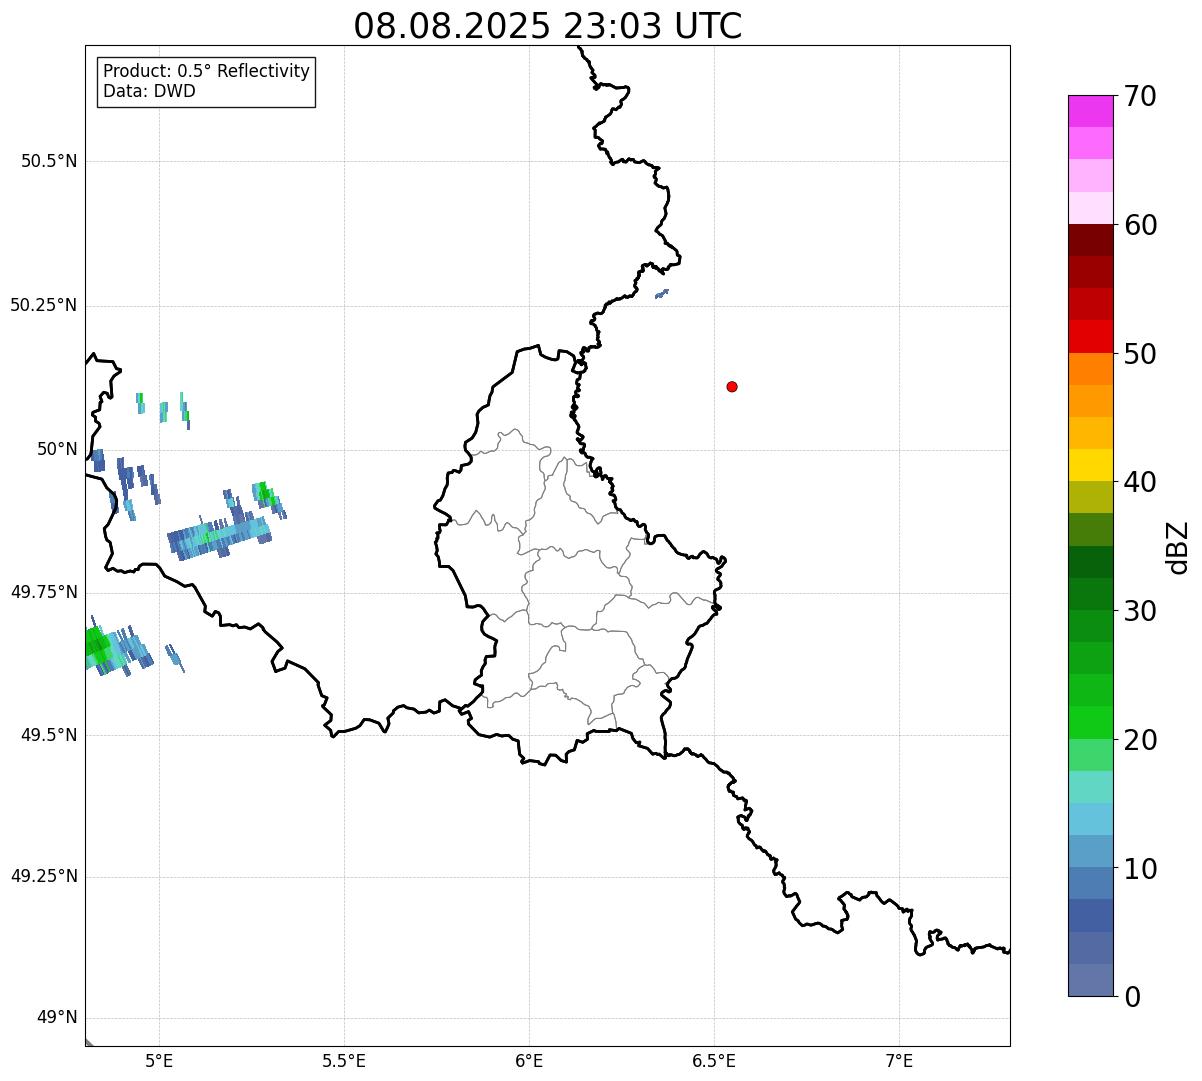Screen dimensions: 1202x1081
Task: Select the bright red swatch above 50
Action: pyautogui.click(x=1090, y=336)
